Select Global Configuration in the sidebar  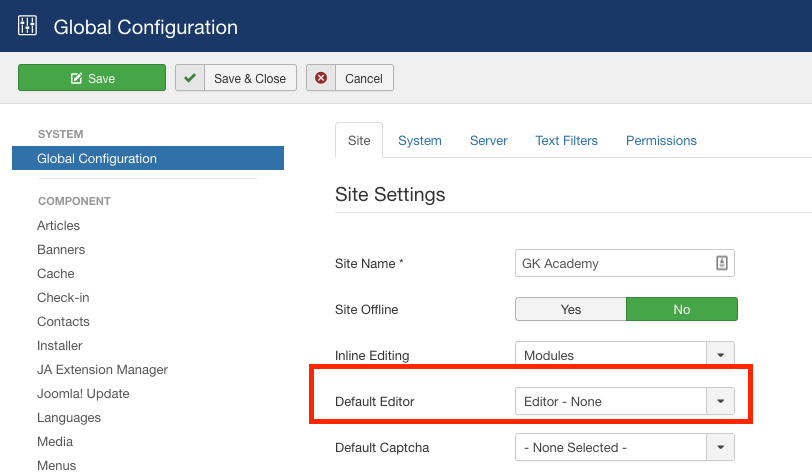[x=97, y=159]
